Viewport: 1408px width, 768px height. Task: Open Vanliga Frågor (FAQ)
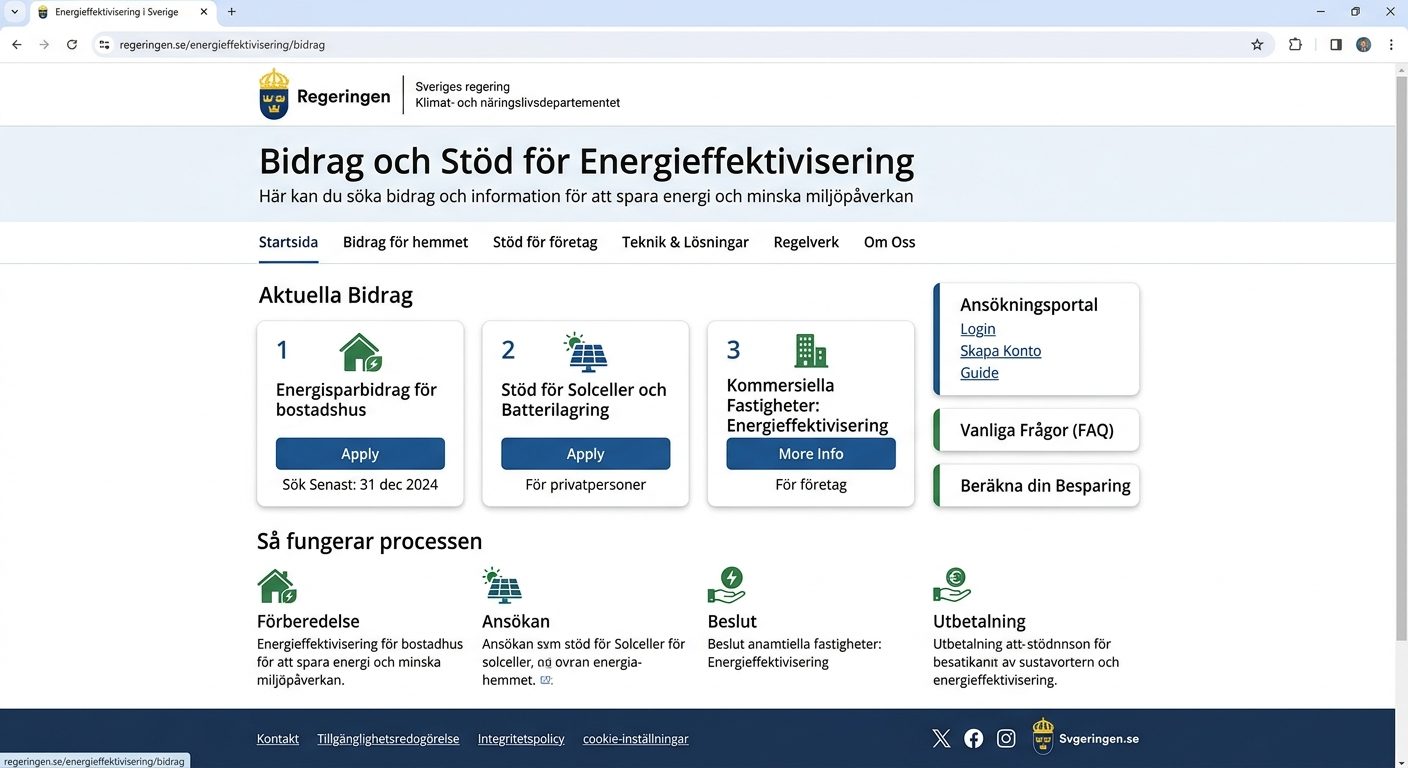tap(1036, 430)
